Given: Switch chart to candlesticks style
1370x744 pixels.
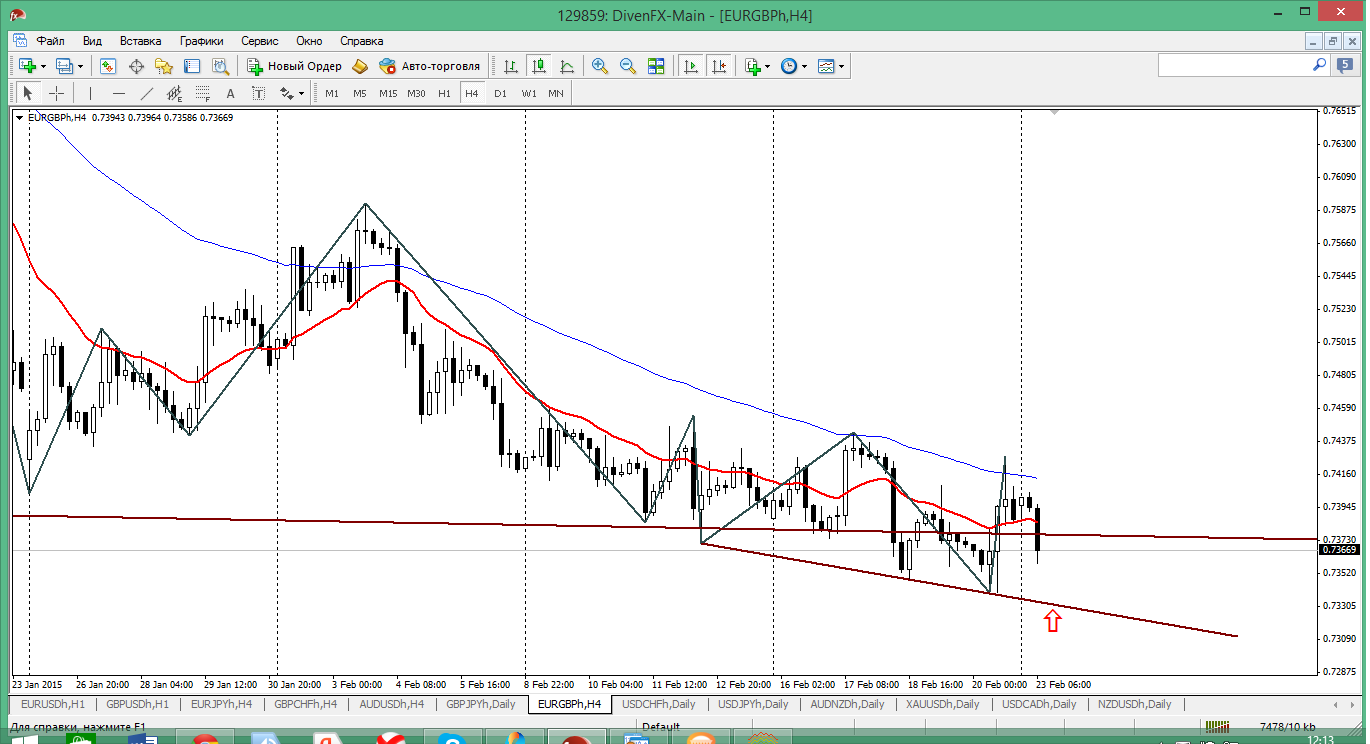Looking at the screenshot, I should click(539, 66).
